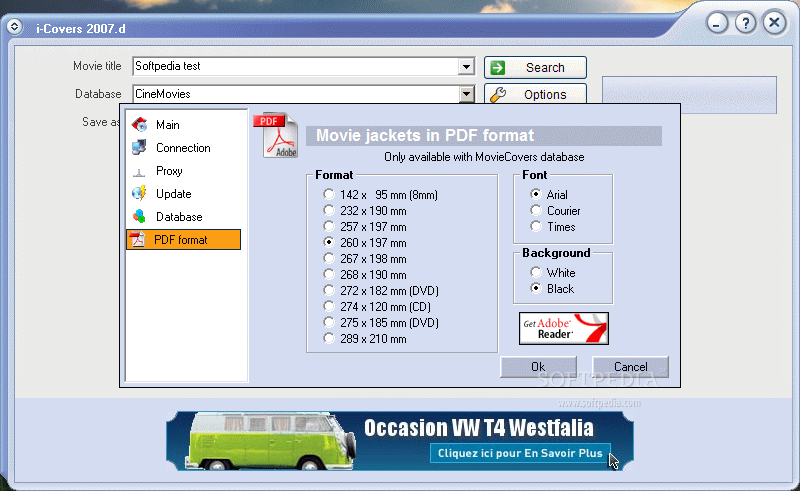Click the Movie jackets in PDF format heading
The image size is (800, 491).
click(425, 135)
